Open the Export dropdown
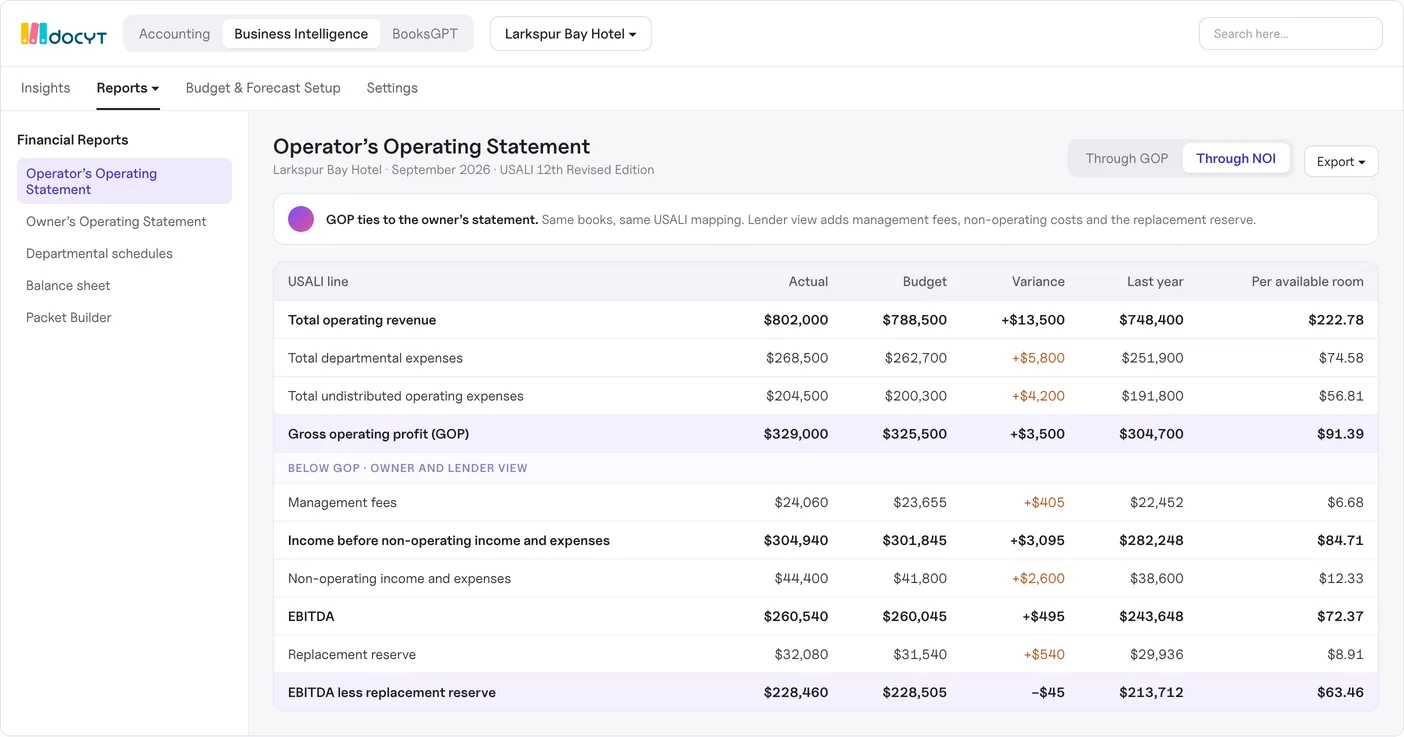Screen dimensions: 1404x737 click(1341, 161)
